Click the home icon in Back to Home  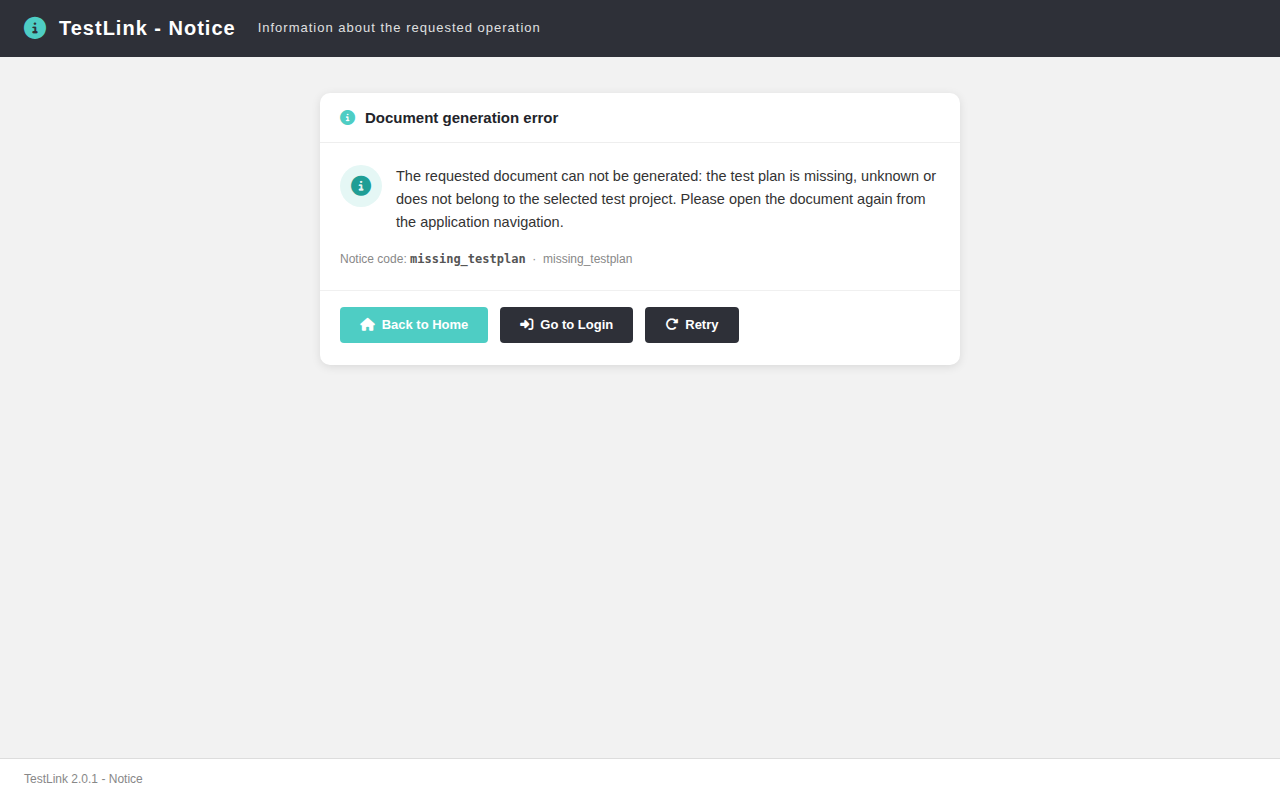tap(367, 325)
